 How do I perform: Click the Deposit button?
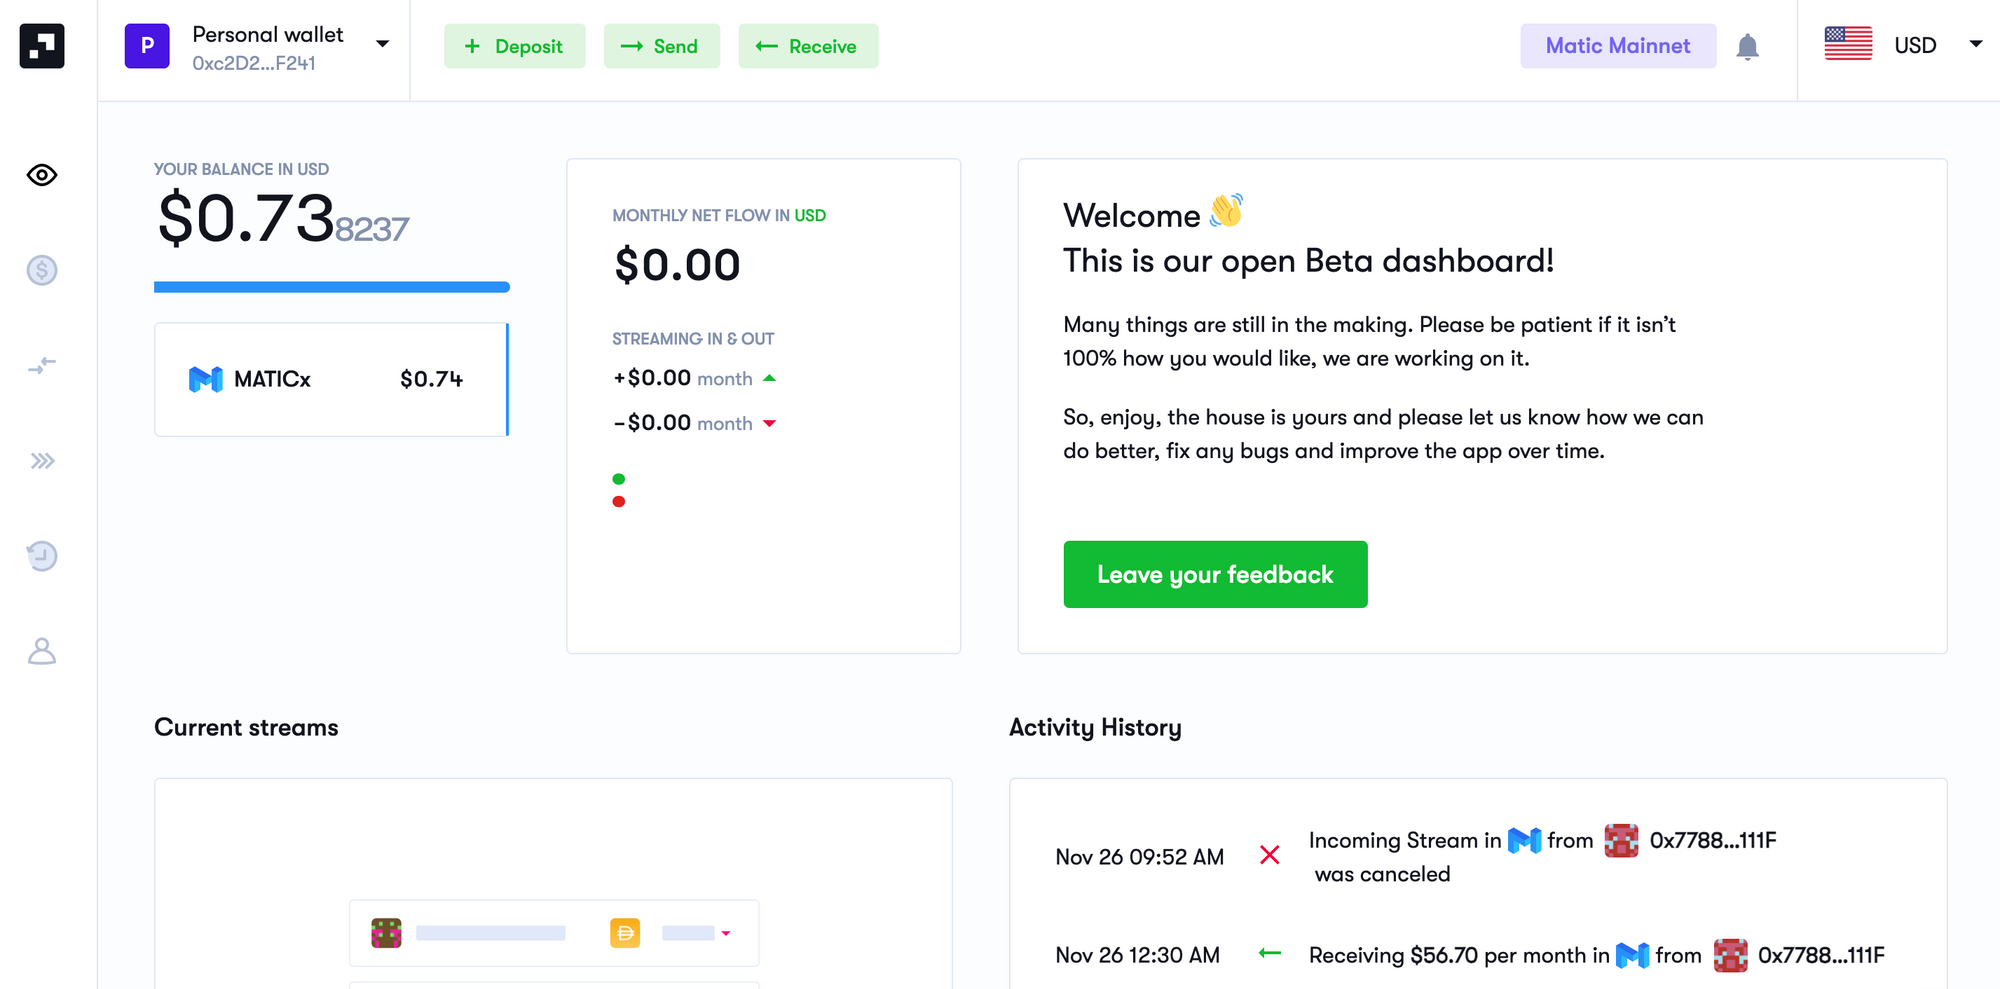[x=515, y=46]
